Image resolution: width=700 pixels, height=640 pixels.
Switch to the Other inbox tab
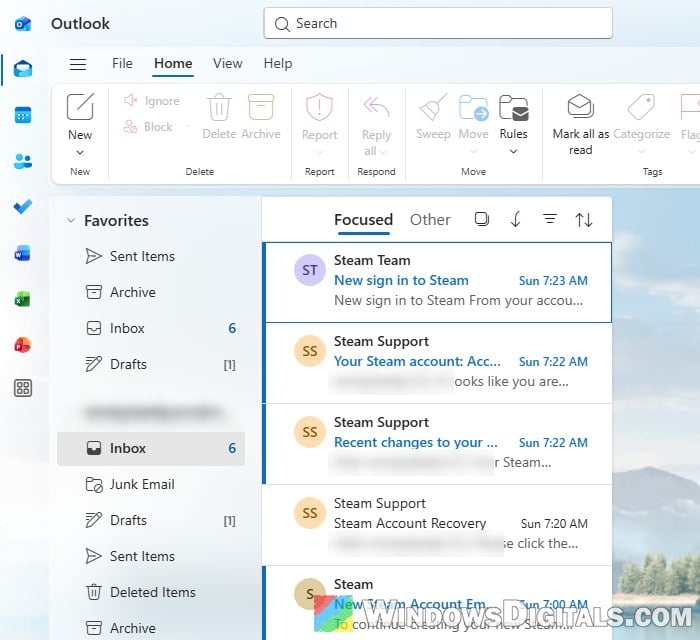tap(430, 220)
